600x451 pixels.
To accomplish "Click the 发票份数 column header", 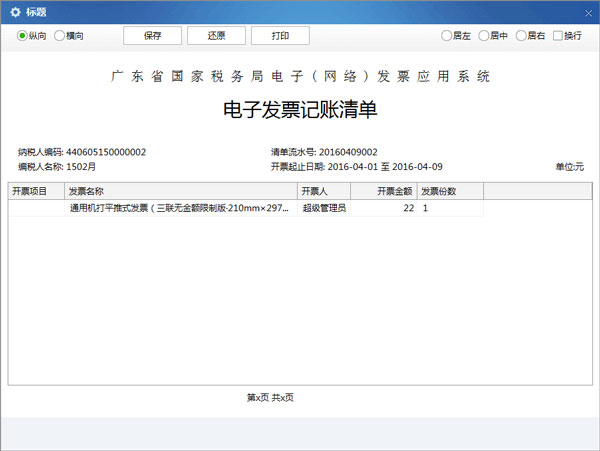I will (450, 190).
